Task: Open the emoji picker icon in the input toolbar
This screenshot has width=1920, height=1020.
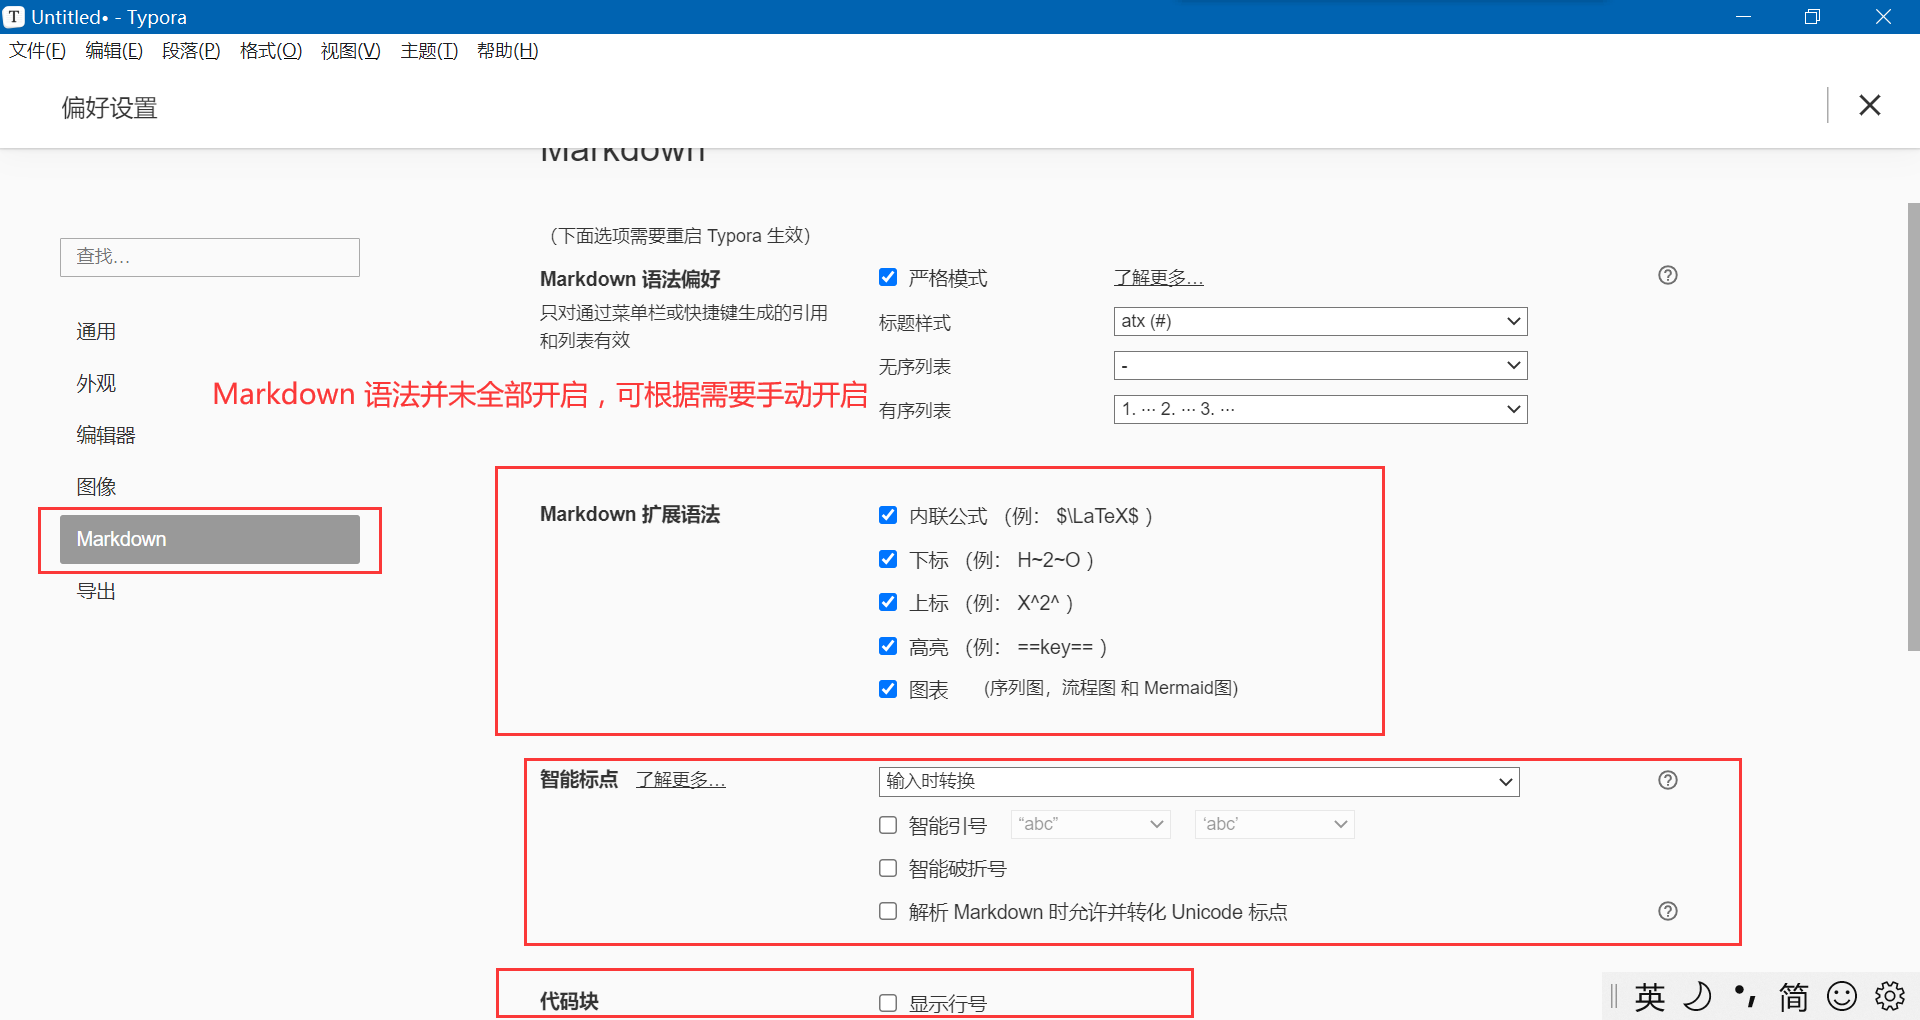Action: coord(1841,996)
